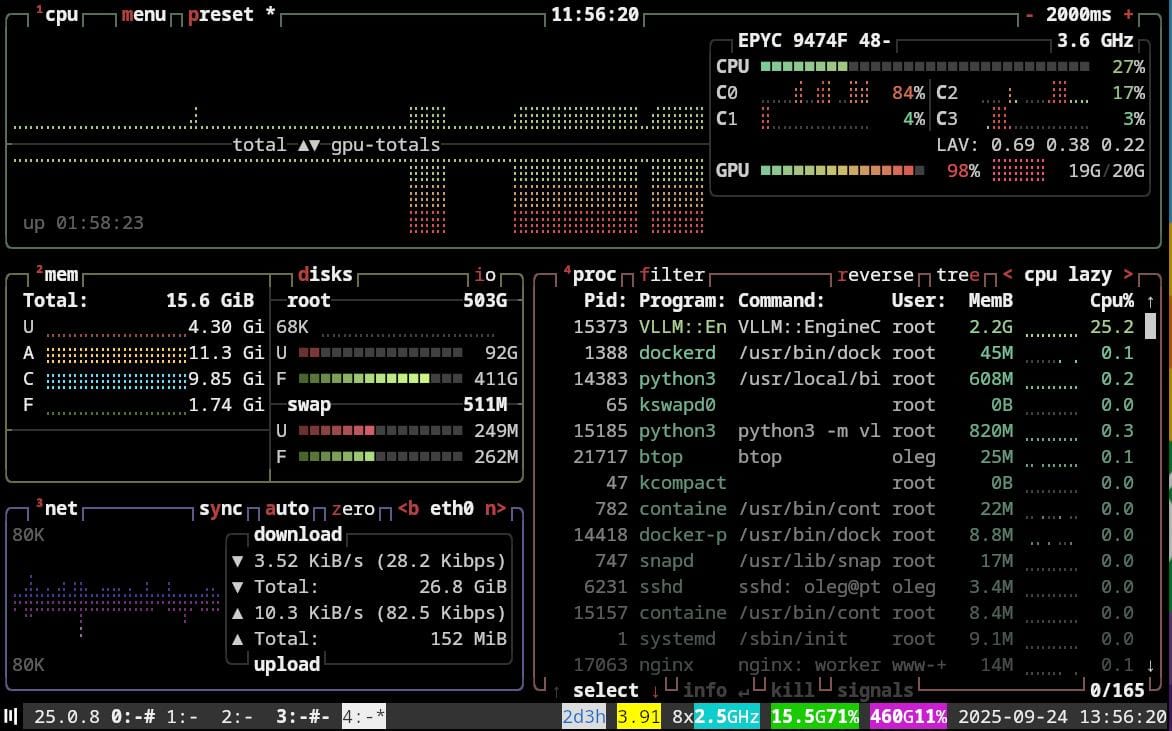The image size is (1172, 731).
Task: Select the containe process with PID 15157
Action: (853, 613)
